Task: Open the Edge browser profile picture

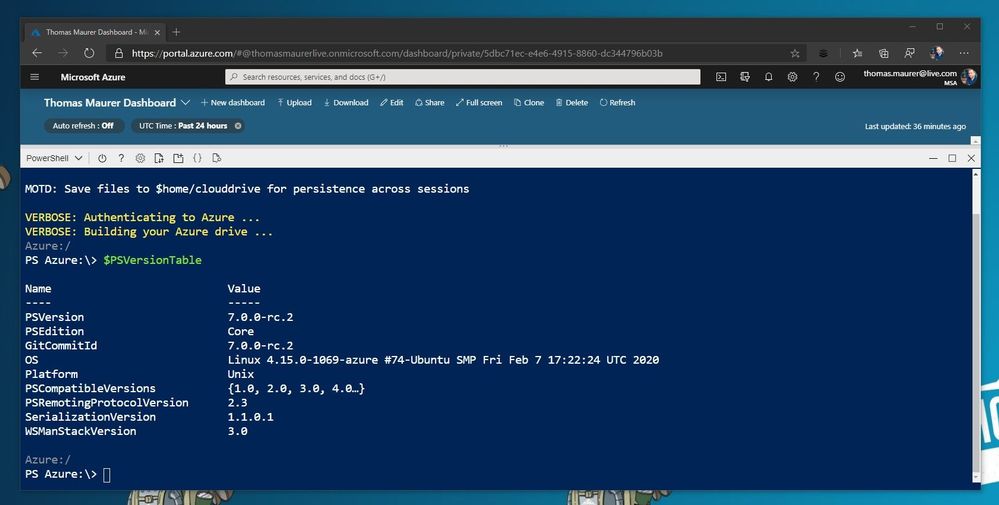Action: 937,53
